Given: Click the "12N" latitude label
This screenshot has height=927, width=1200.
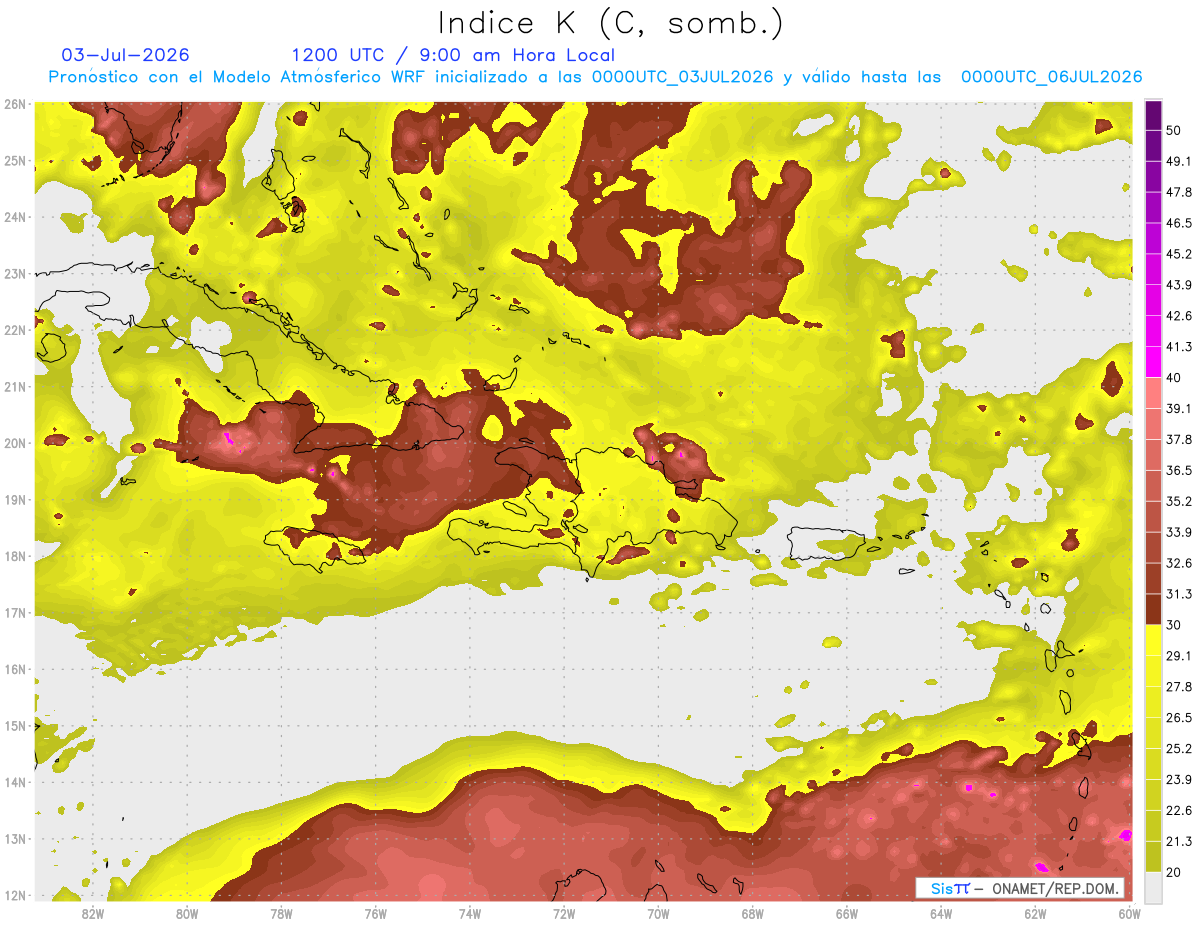Looking at the screenshot, I should [15, 895].
